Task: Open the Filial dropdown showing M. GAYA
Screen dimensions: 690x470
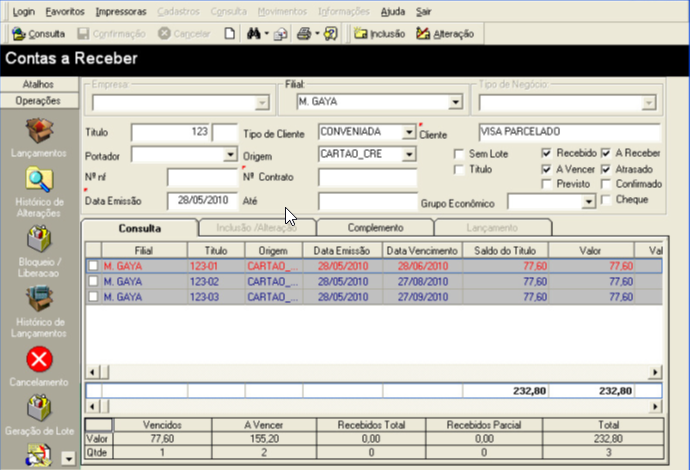Action: click(x=455, y=102)
